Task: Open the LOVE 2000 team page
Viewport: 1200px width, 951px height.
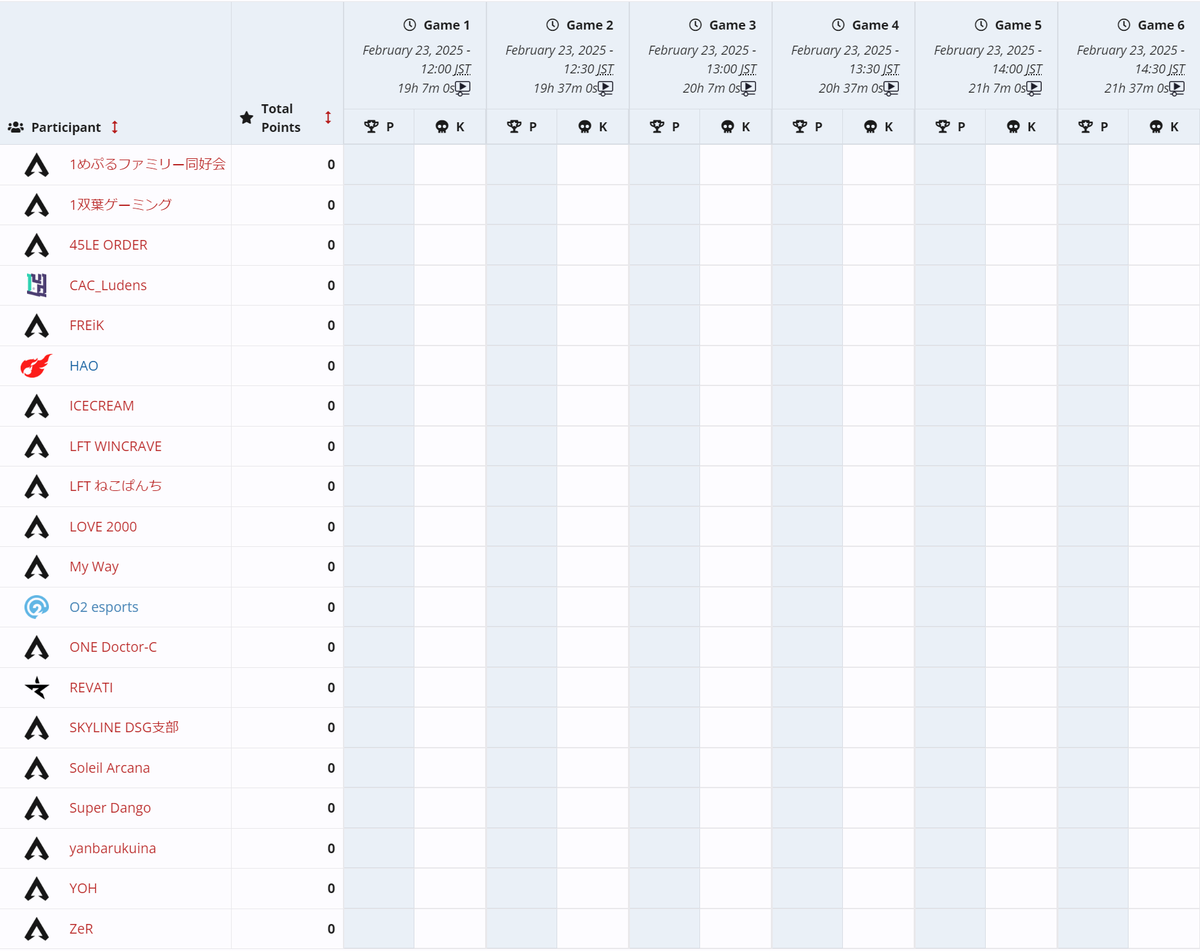Action: 103,527
